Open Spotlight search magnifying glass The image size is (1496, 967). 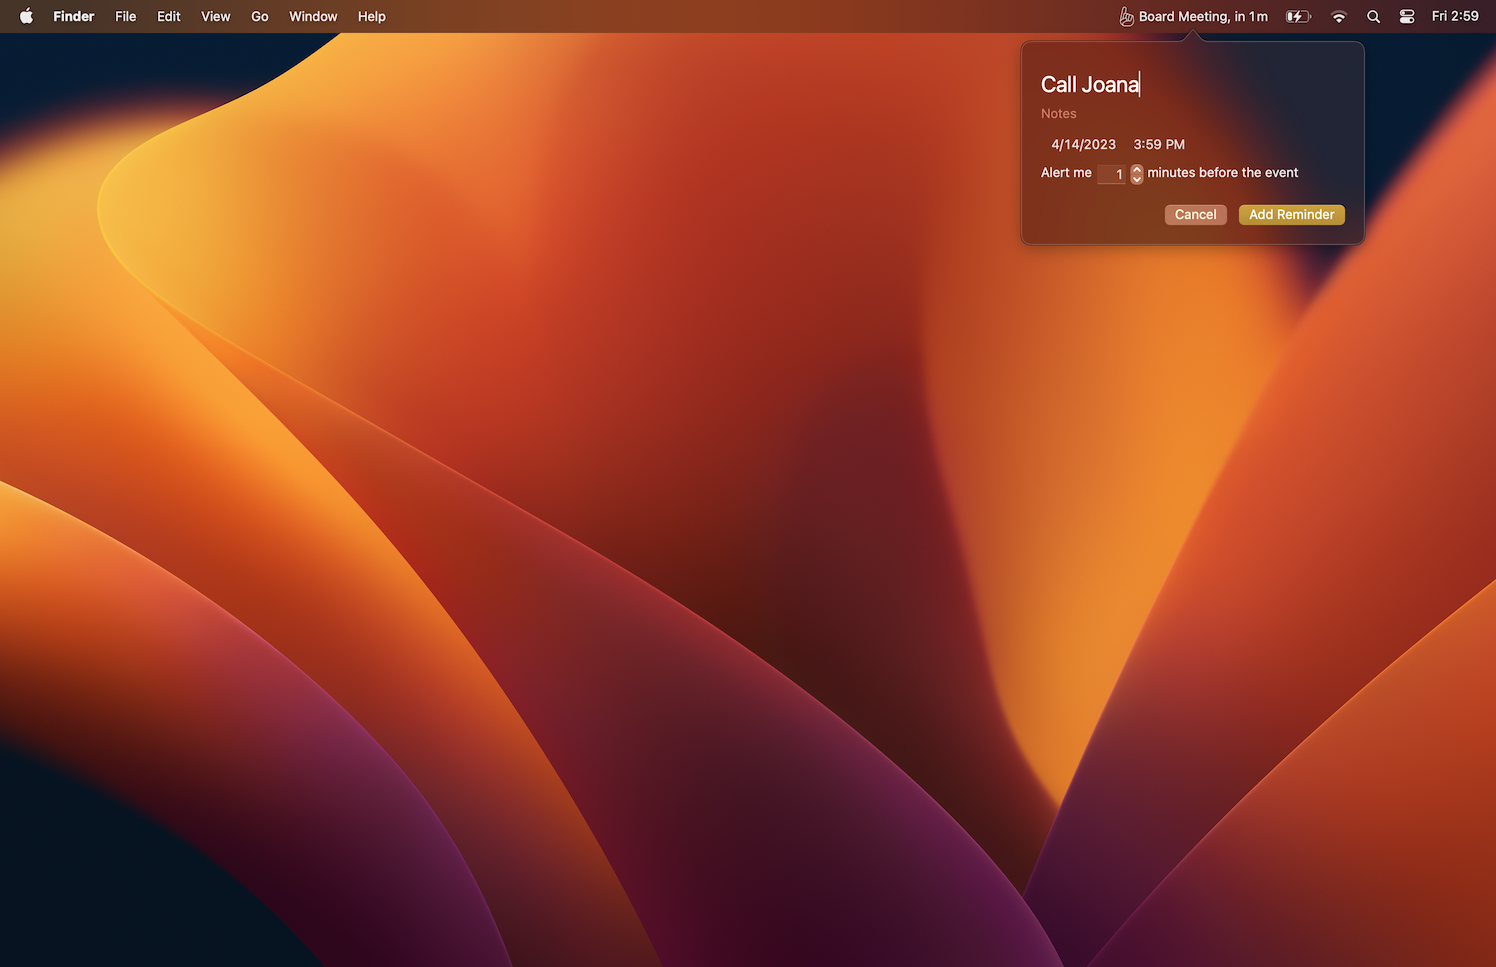1374,16
